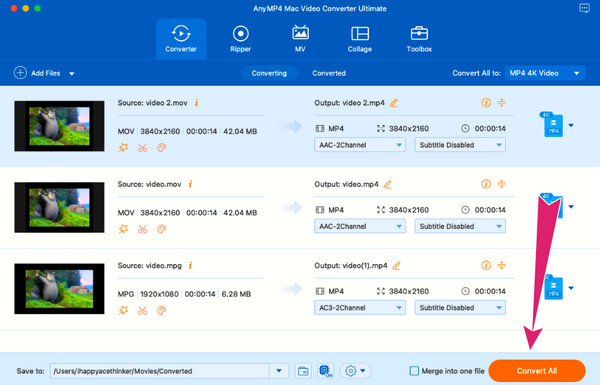Expand the format arrow beside video(1).mp4
Screen dimensions: 600x385
pyautogui.click(x=571, y=288)
